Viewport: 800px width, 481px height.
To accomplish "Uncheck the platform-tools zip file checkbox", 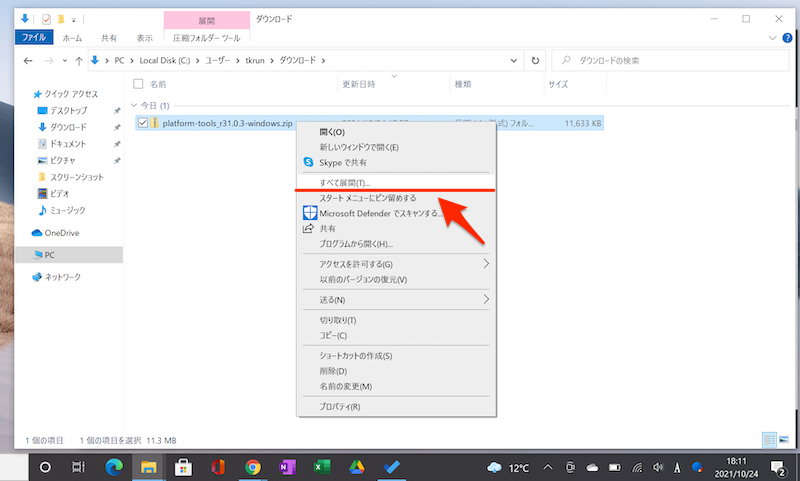I will [143, 123].
